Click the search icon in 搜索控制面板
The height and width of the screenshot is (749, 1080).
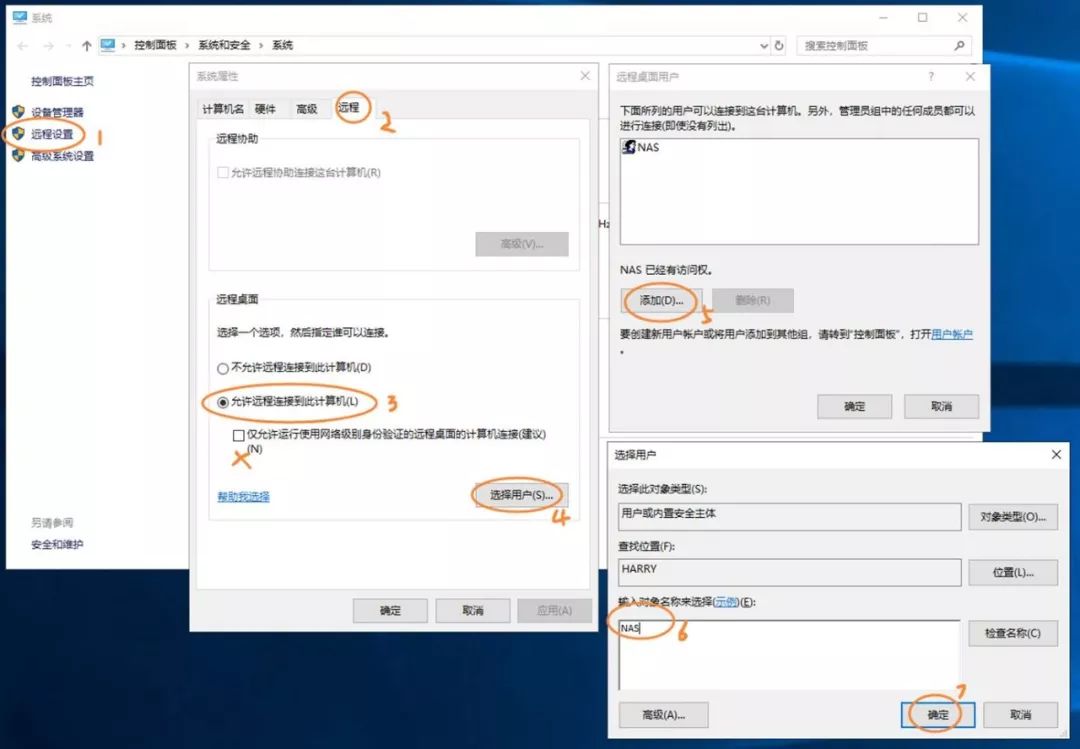coord(958,45)
